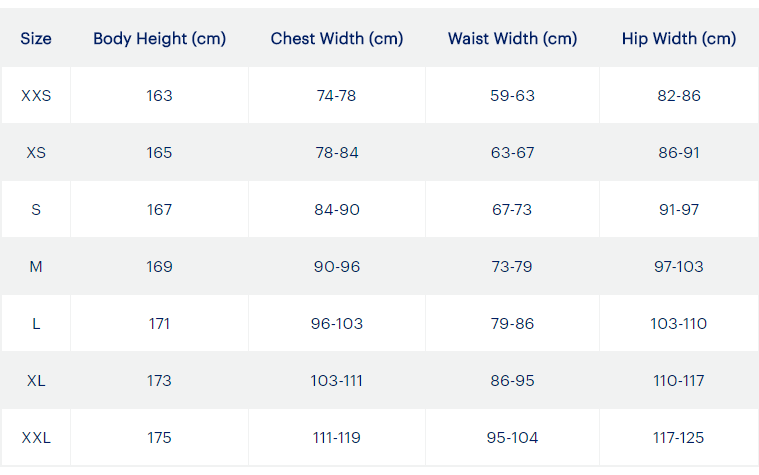The image size is (759, 475).
Task: Select the S size row label
Action: point(36,210)
